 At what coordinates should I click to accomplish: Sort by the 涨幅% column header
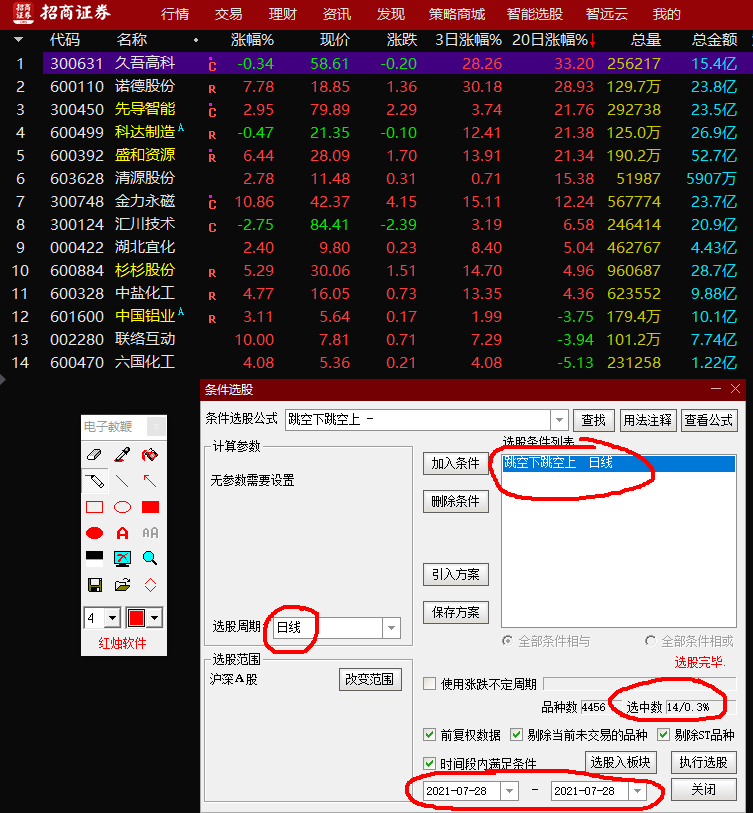[252, 40]
